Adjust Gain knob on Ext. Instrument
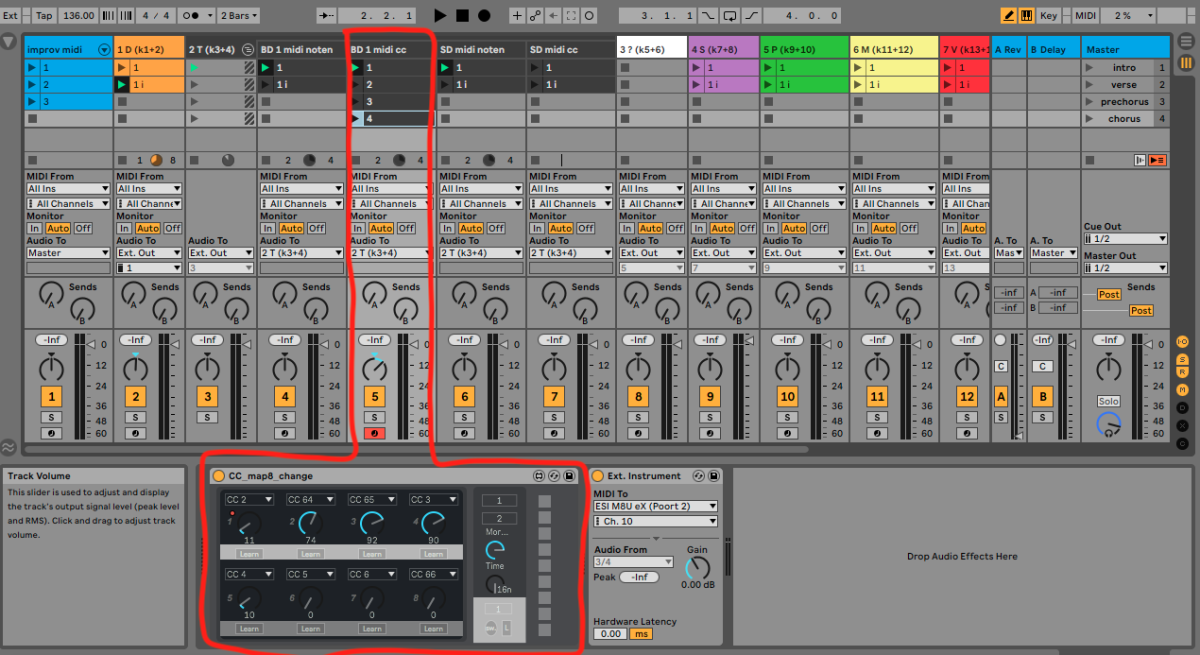Viewport: 1200px width, 655px height. (696, 569)
